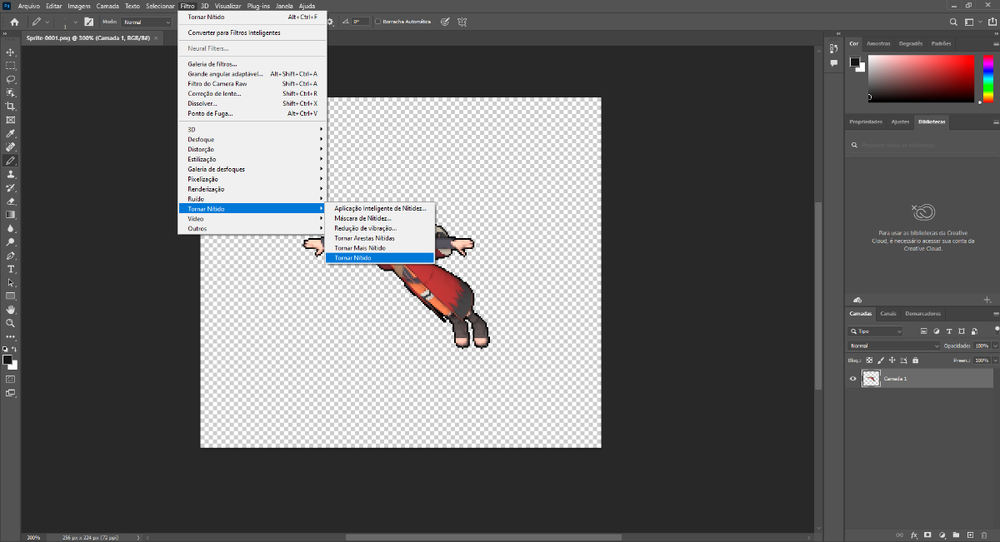The height and width of the screenshot is (542, 1000).
Task: Select the Zoom magnifier tool
Action: 11,323
